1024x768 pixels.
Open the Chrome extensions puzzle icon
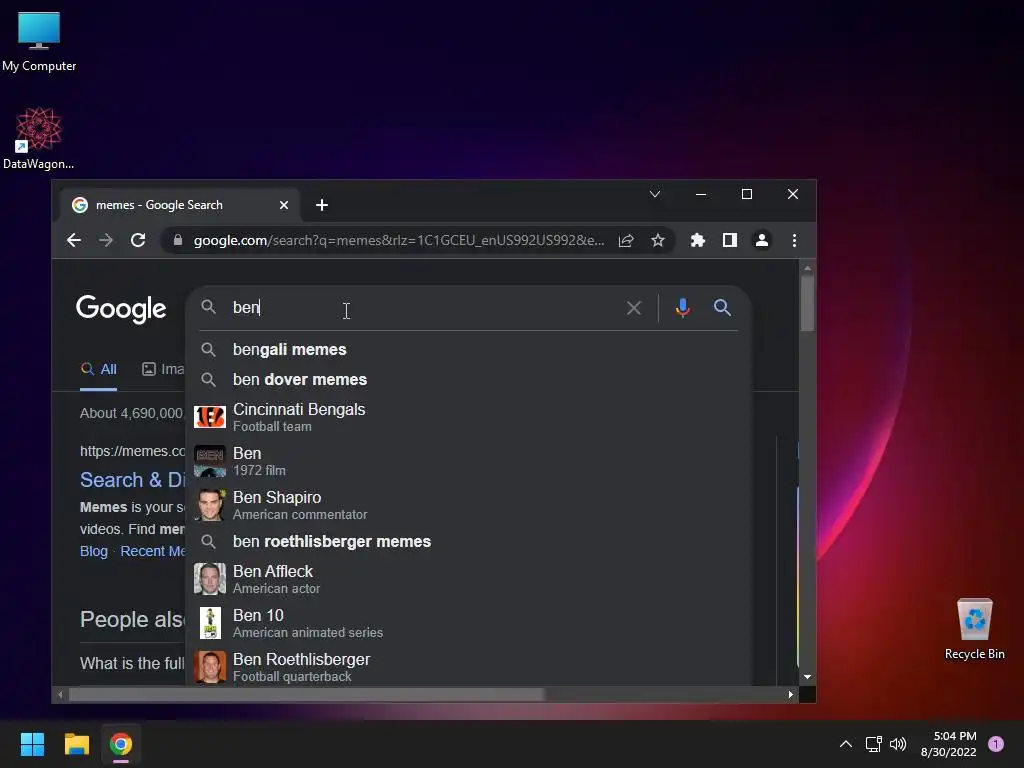(697, 240)
